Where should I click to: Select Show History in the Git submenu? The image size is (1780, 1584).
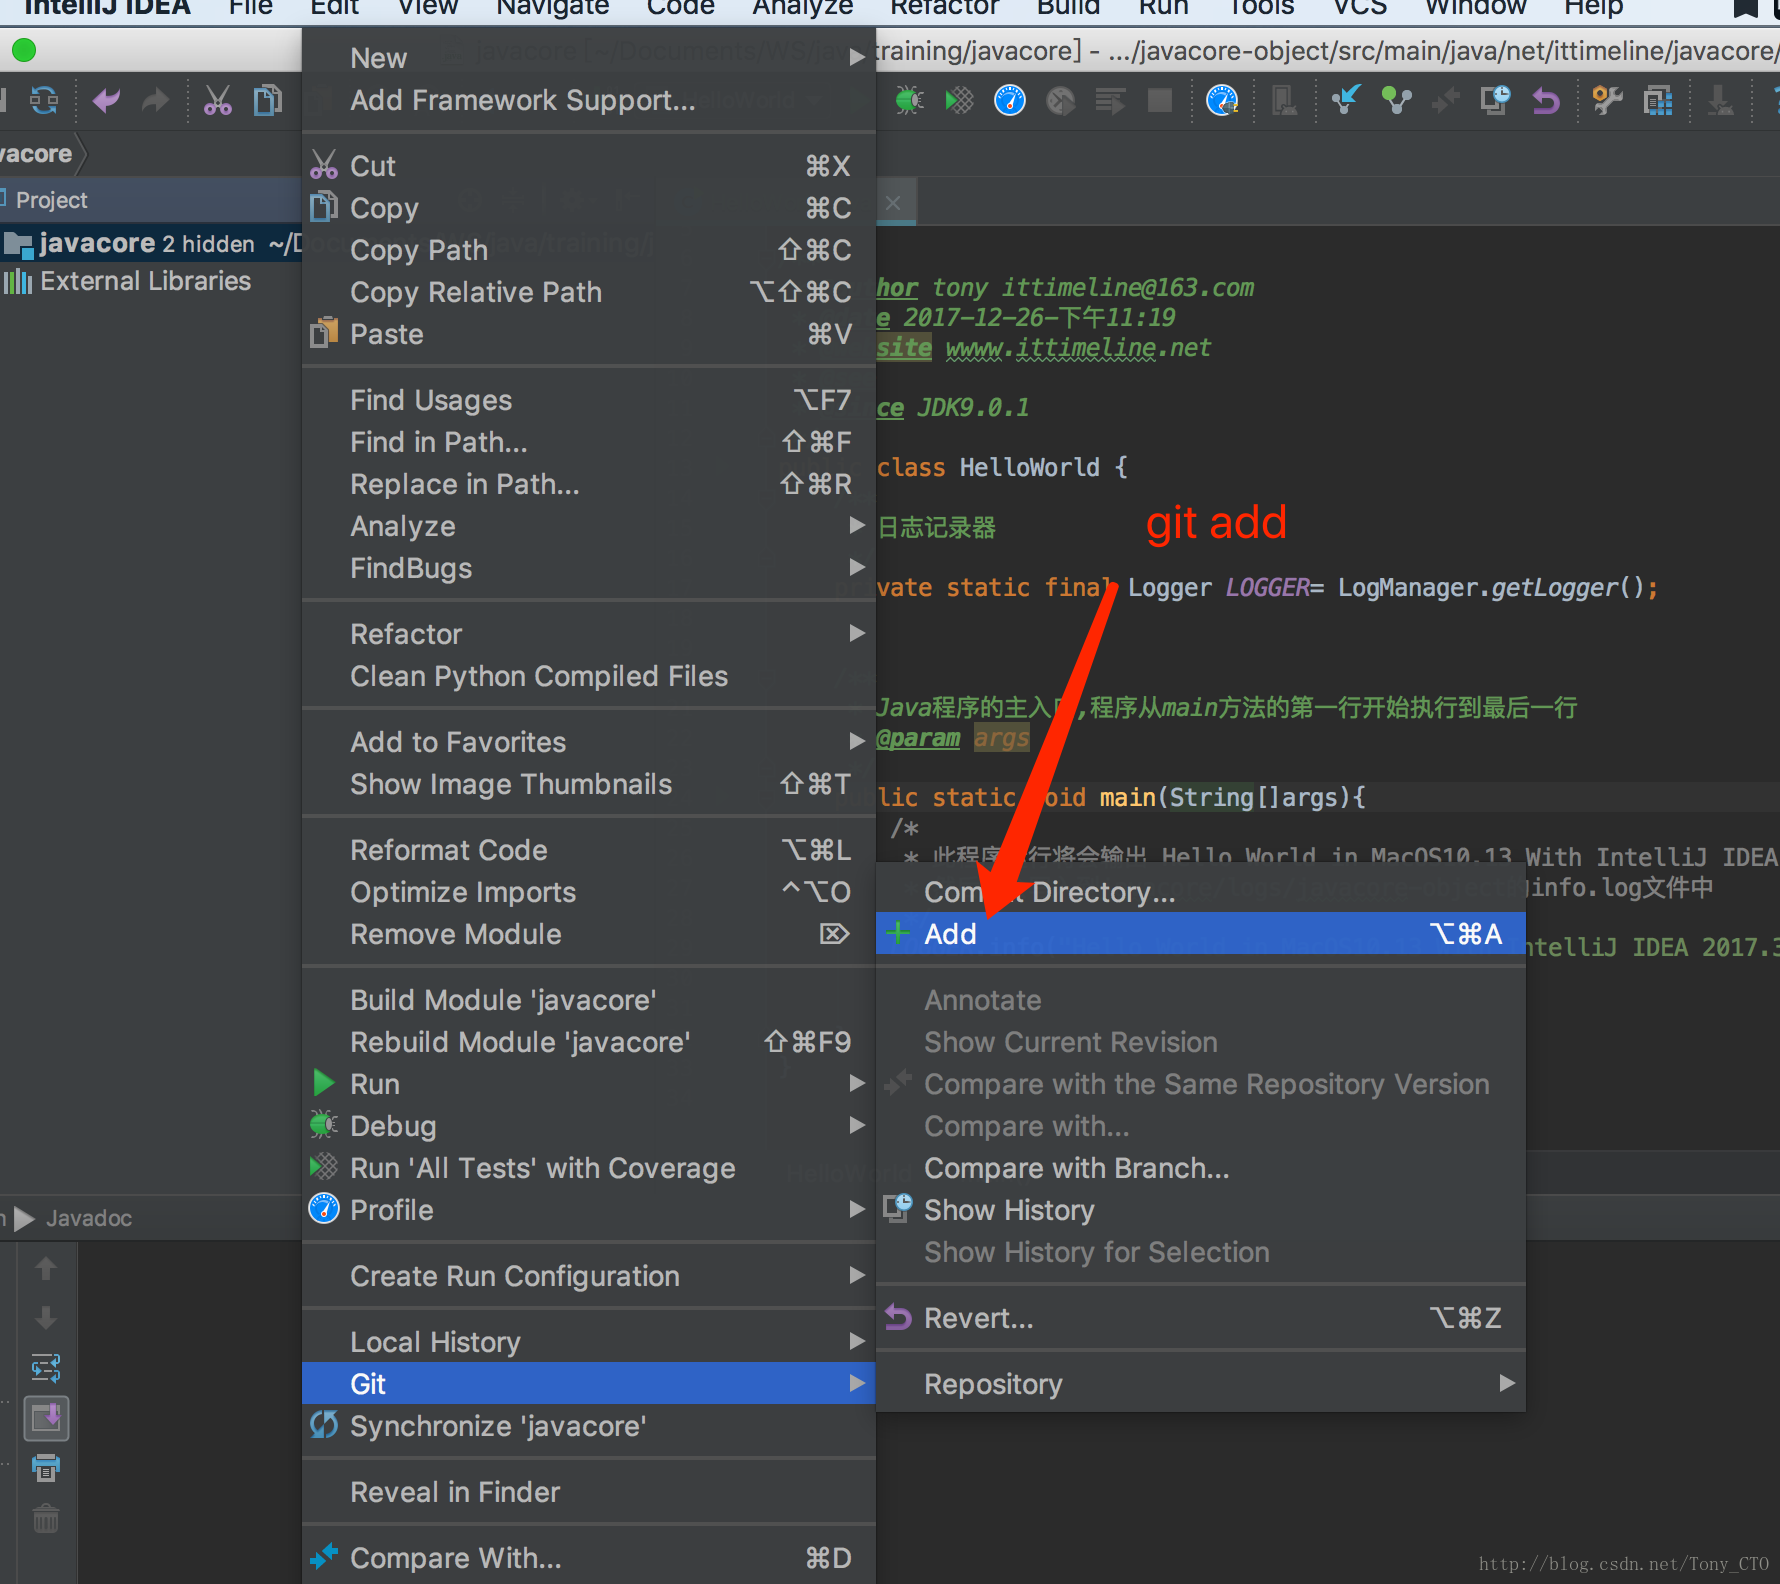1200,1210
